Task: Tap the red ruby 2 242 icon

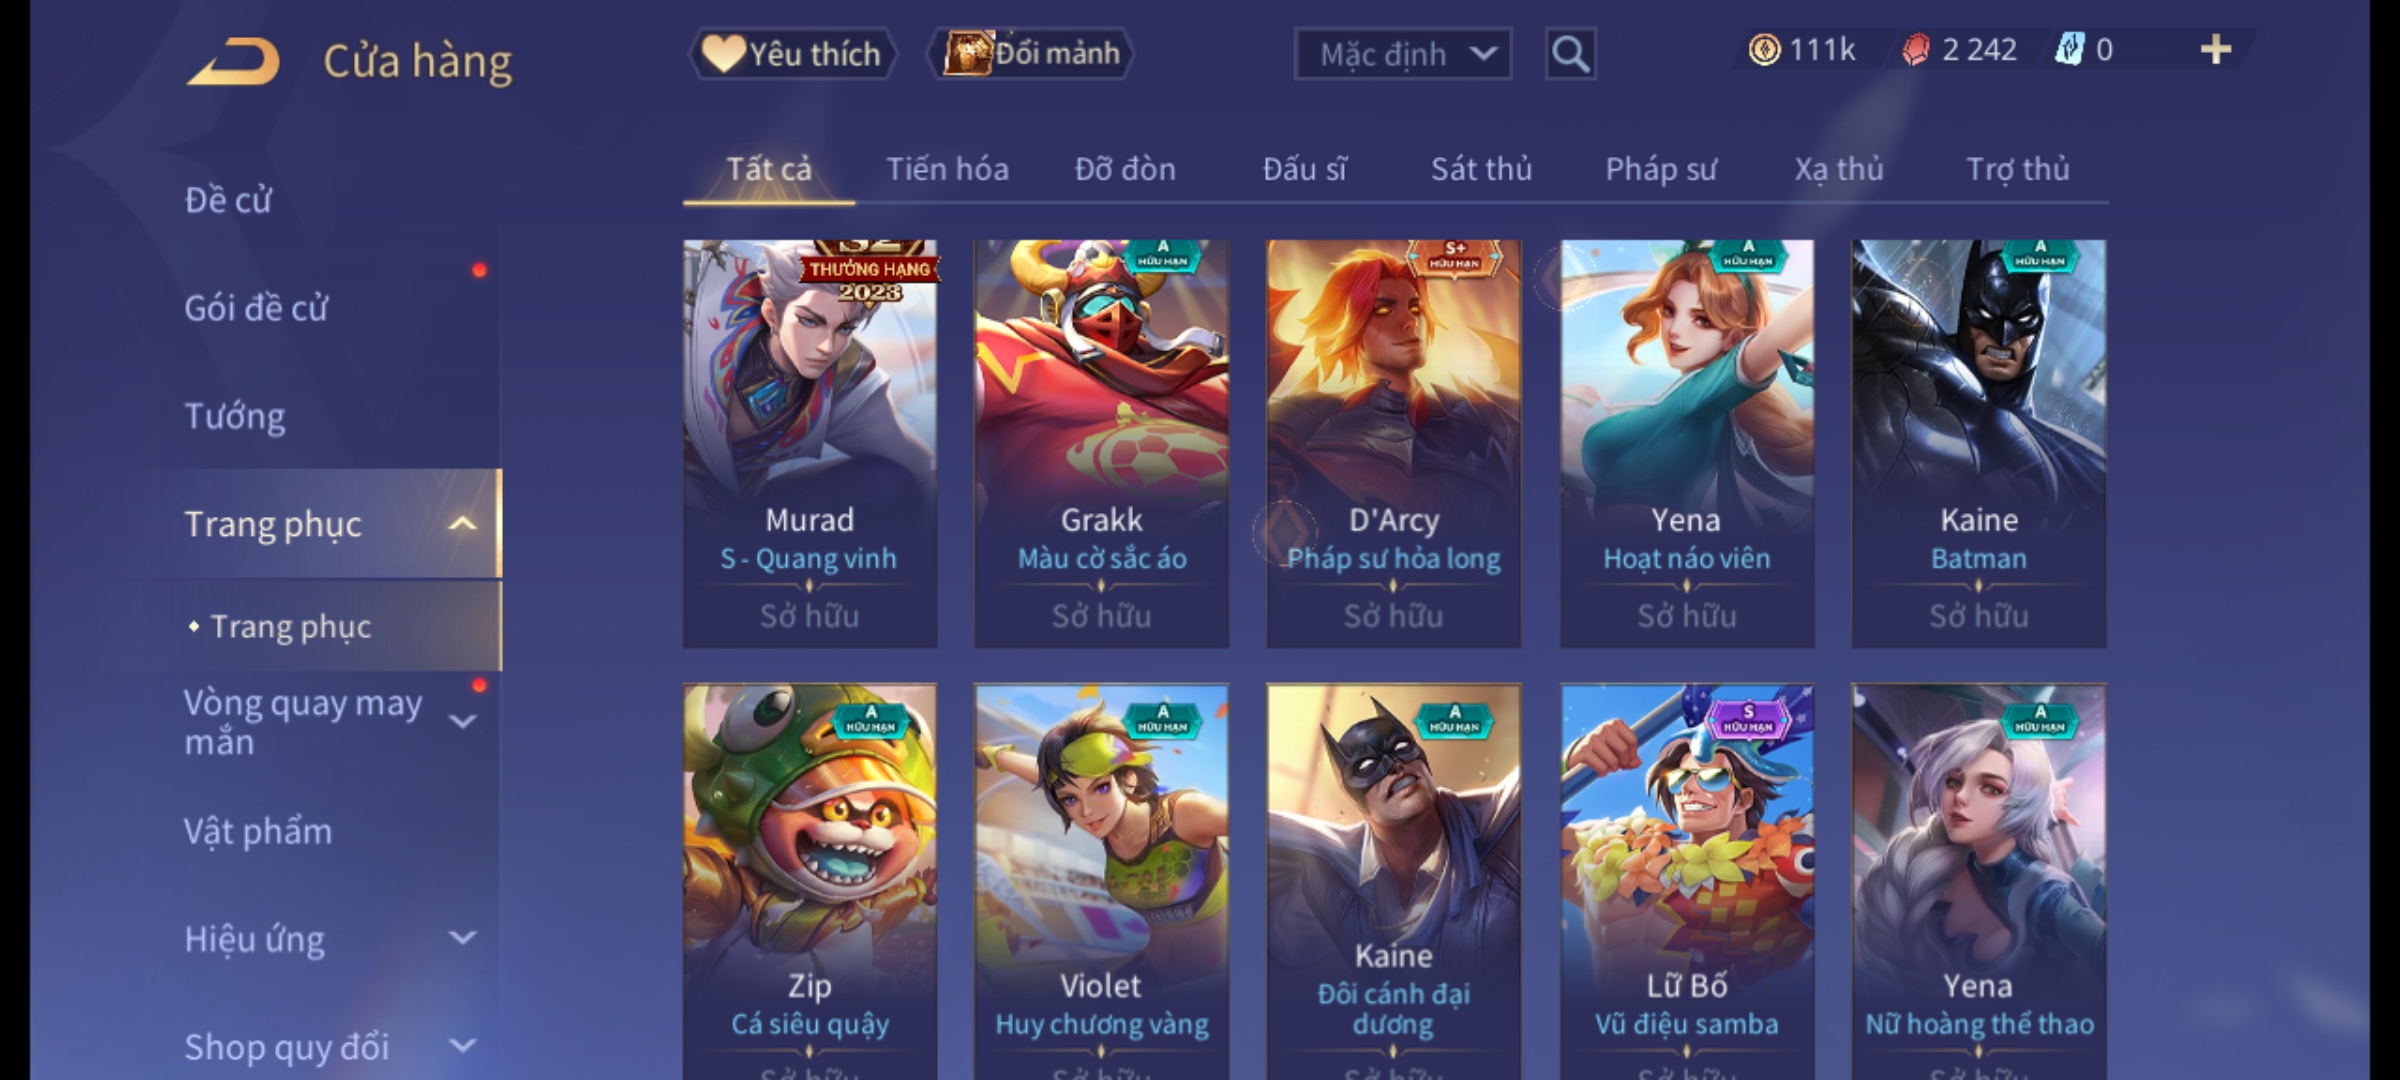Action: (x=1915, y=50)
